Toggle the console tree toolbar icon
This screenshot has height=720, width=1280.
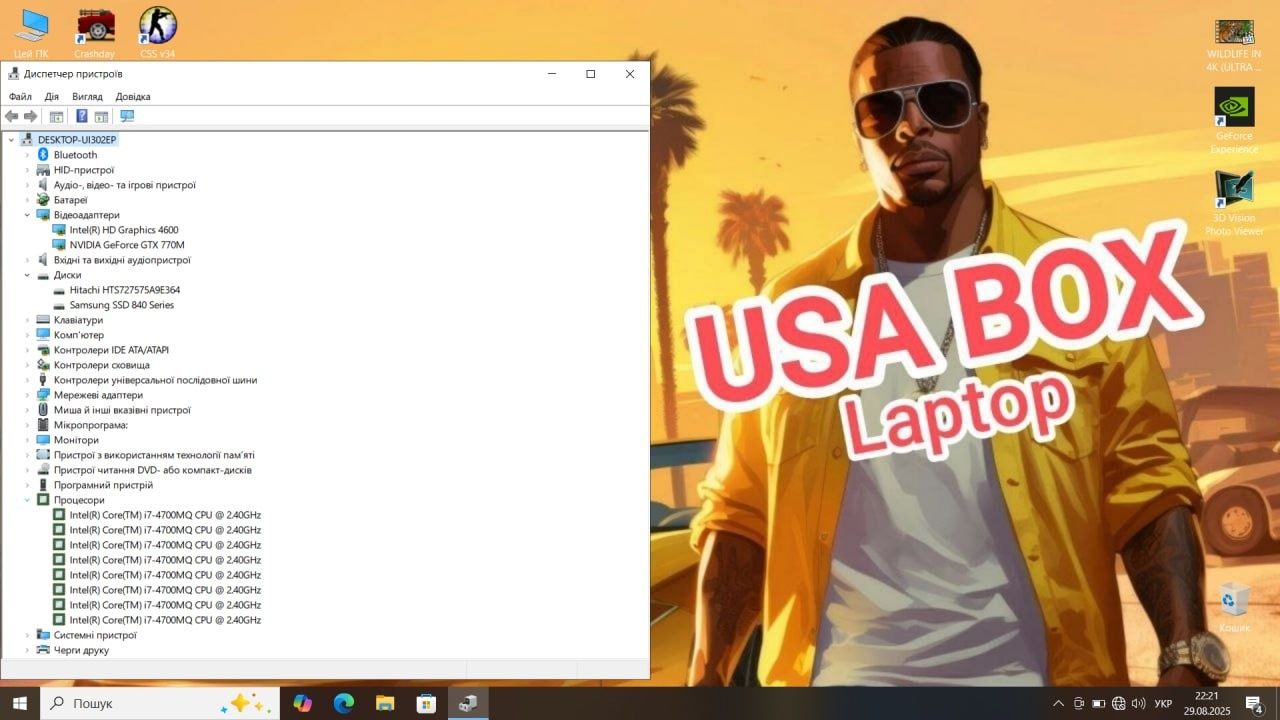pos(57,116)
